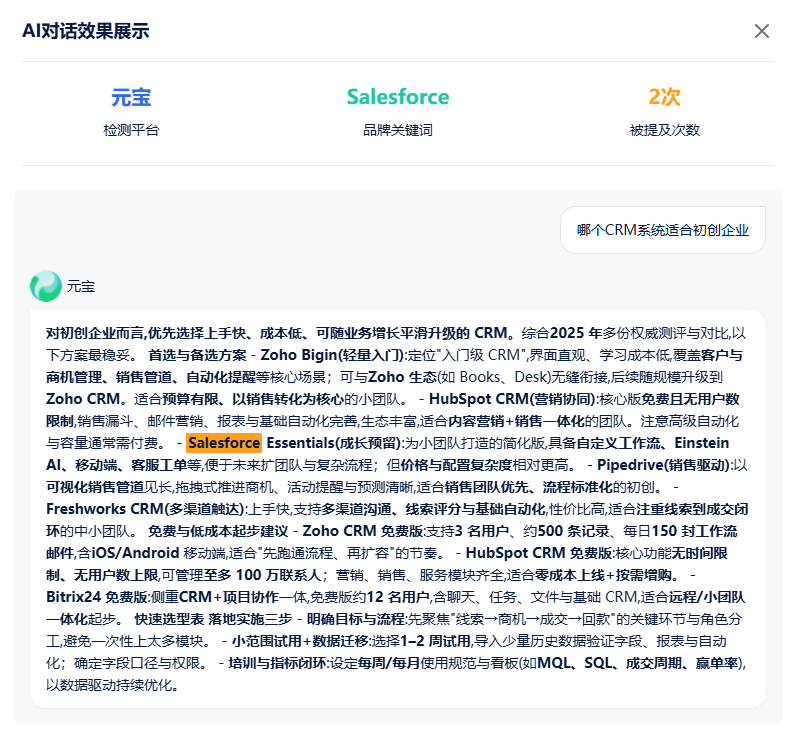The image size is (791, 736).
Task: Click the 首选与备选方案 heading text
Action: coord(197,355)
